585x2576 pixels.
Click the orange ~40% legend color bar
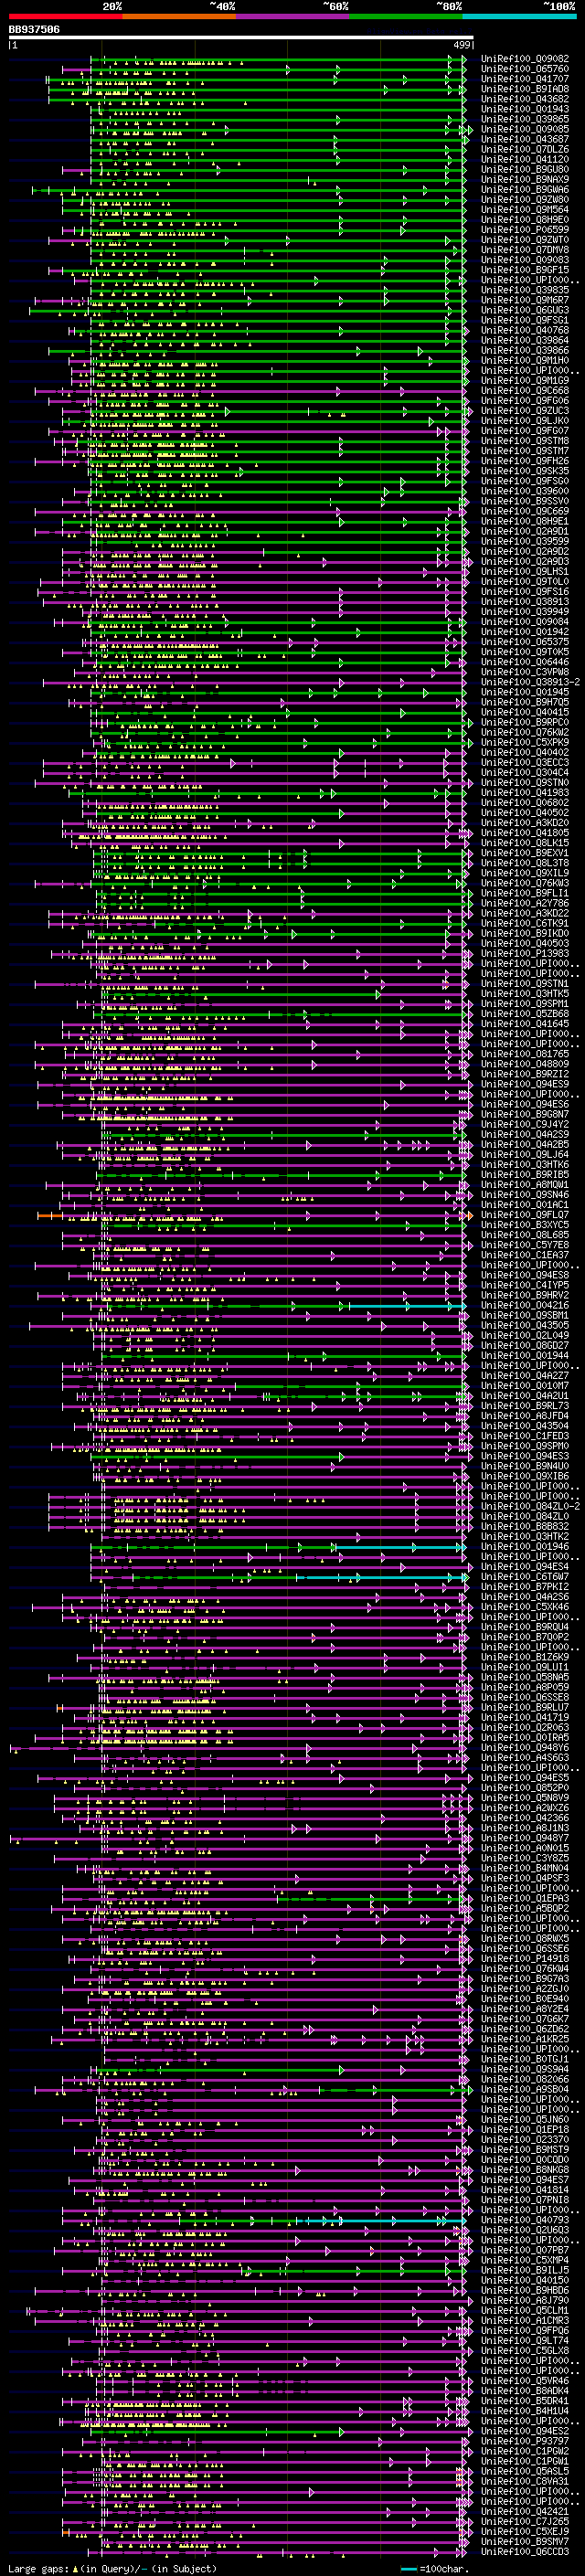[x=179, y=17]
